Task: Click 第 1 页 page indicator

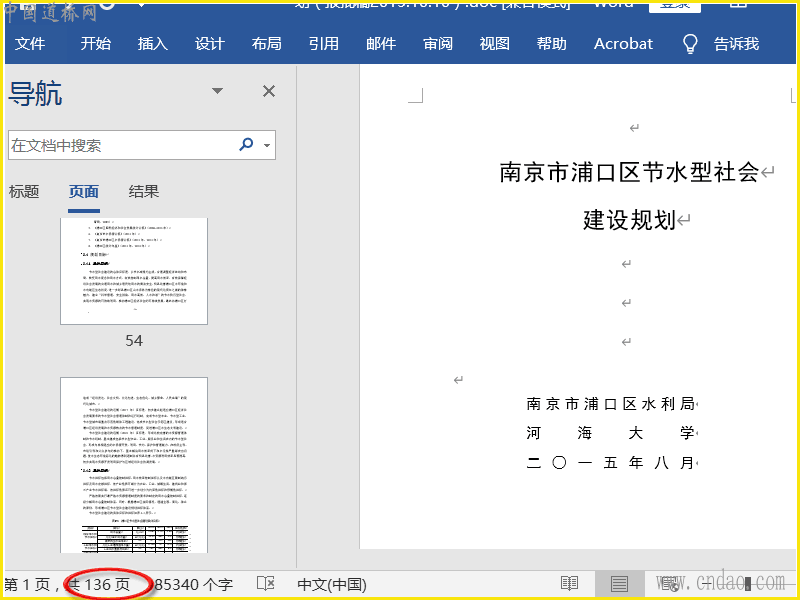Action: click(x=28, y=585)
